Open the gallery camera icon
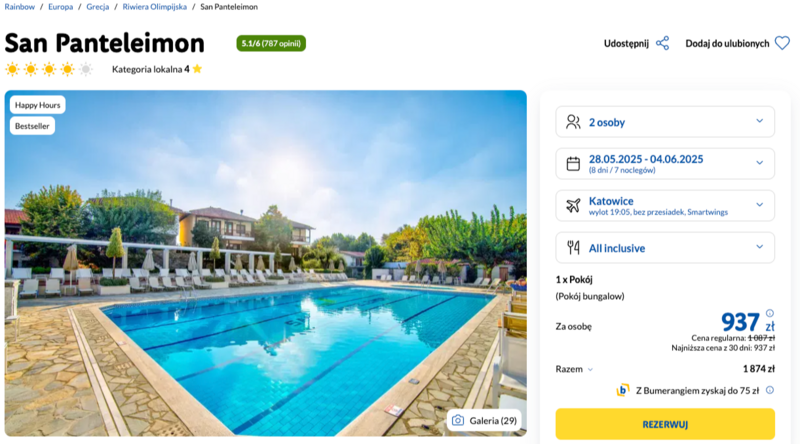Viewport: 800px width, 444px height. tap(458, 421)
